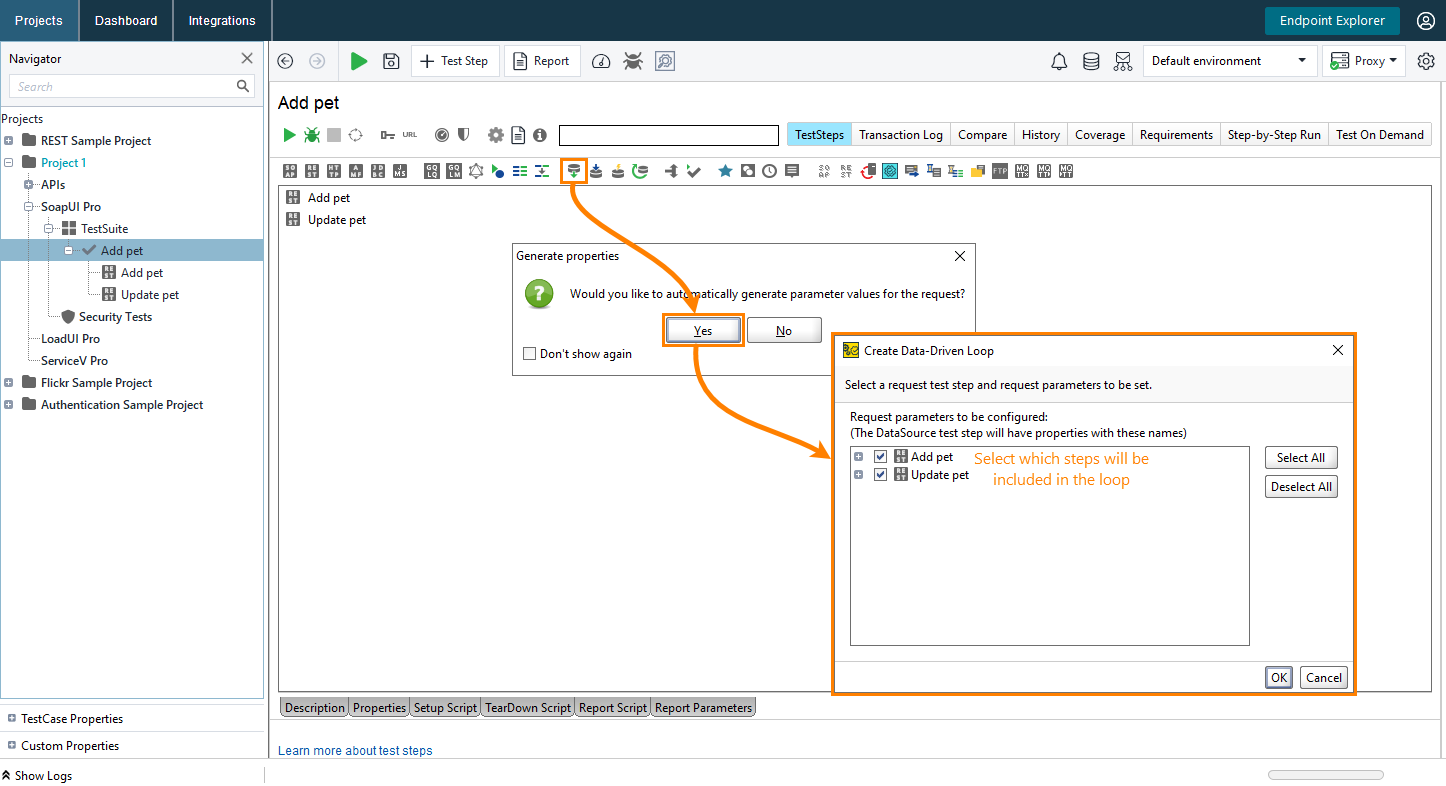Click the Save floppy disk icon
The width and height of the screenshot is (1446, 786).
pyautogui.click(x=391, y=61)
